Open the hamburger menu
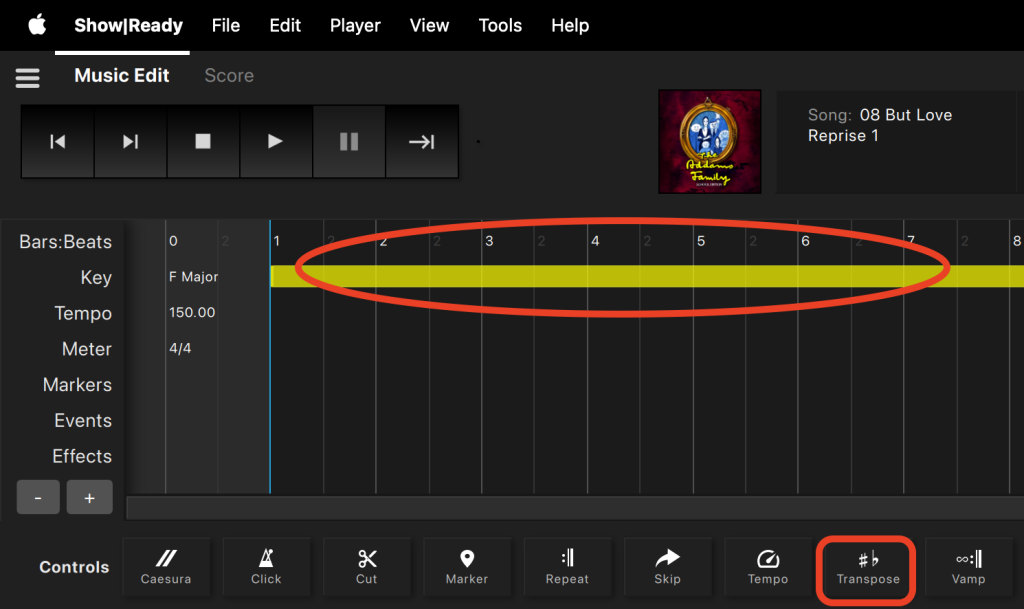 [27, 77]
